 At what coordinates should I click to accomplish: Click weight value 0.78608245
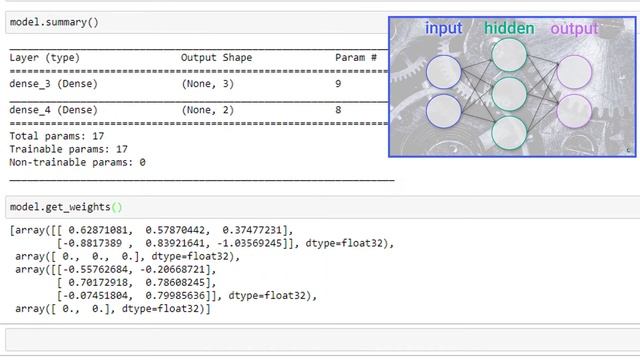[175, 282]
